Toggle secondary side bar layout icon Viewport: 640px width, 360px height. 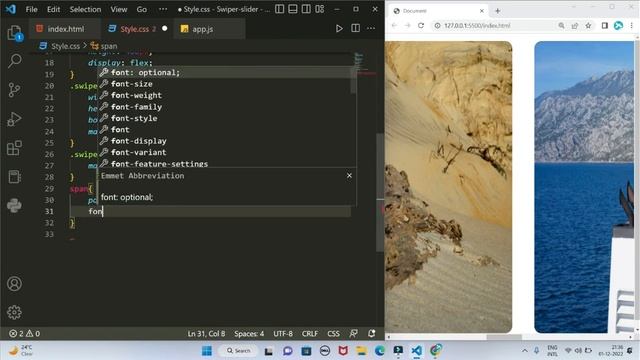pyautogui.click(x=306, y=9)
